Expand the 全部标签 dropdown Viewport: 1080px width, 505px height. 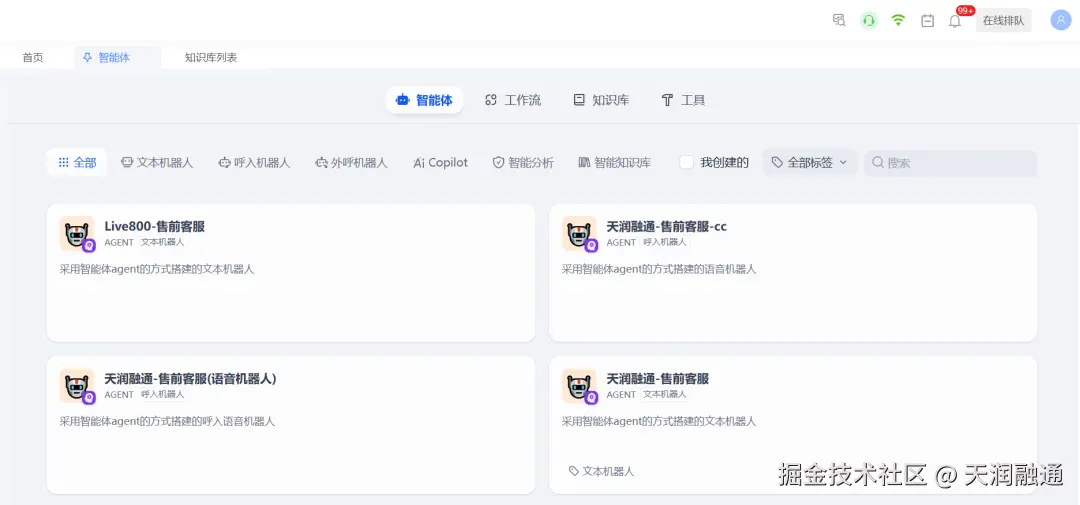tap(810, 163)
